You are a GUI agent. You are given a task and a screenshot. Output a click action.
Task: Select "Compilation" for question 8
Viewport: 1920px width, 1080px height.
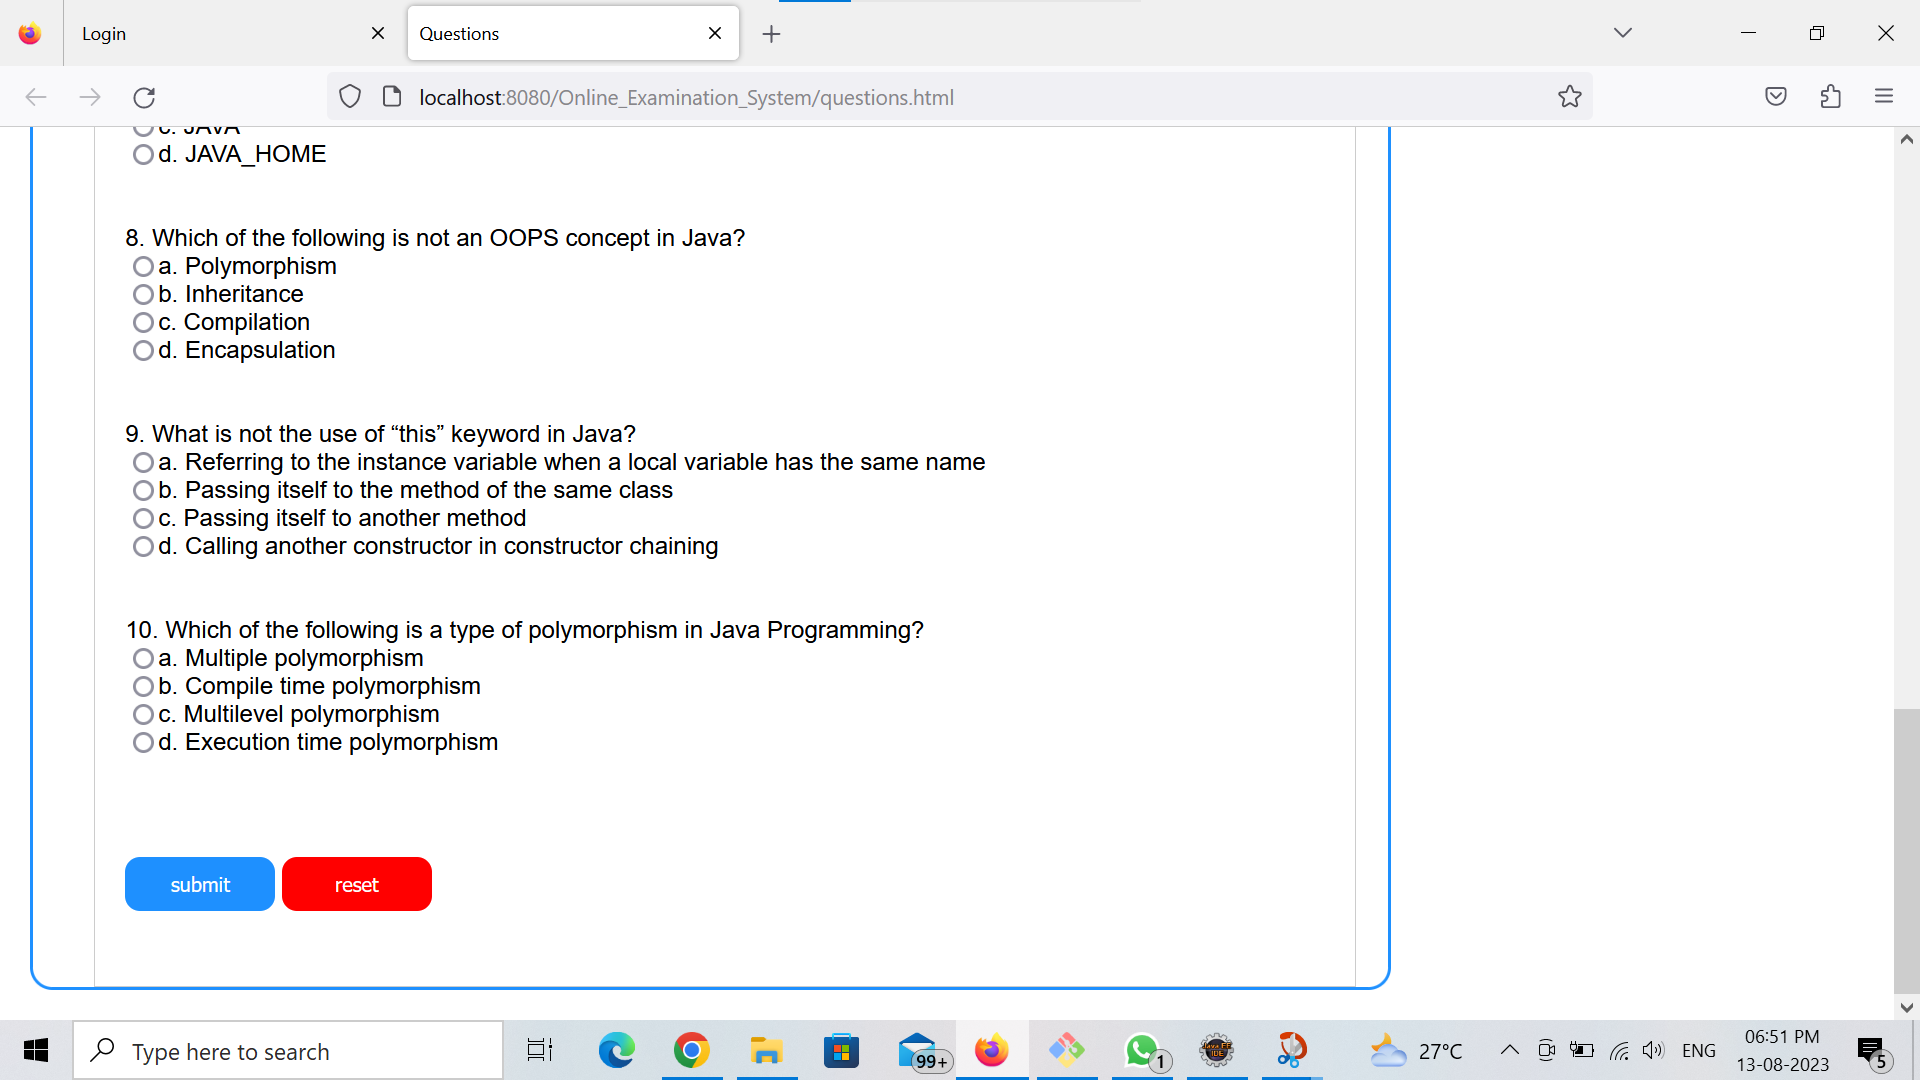coord(143,322)
